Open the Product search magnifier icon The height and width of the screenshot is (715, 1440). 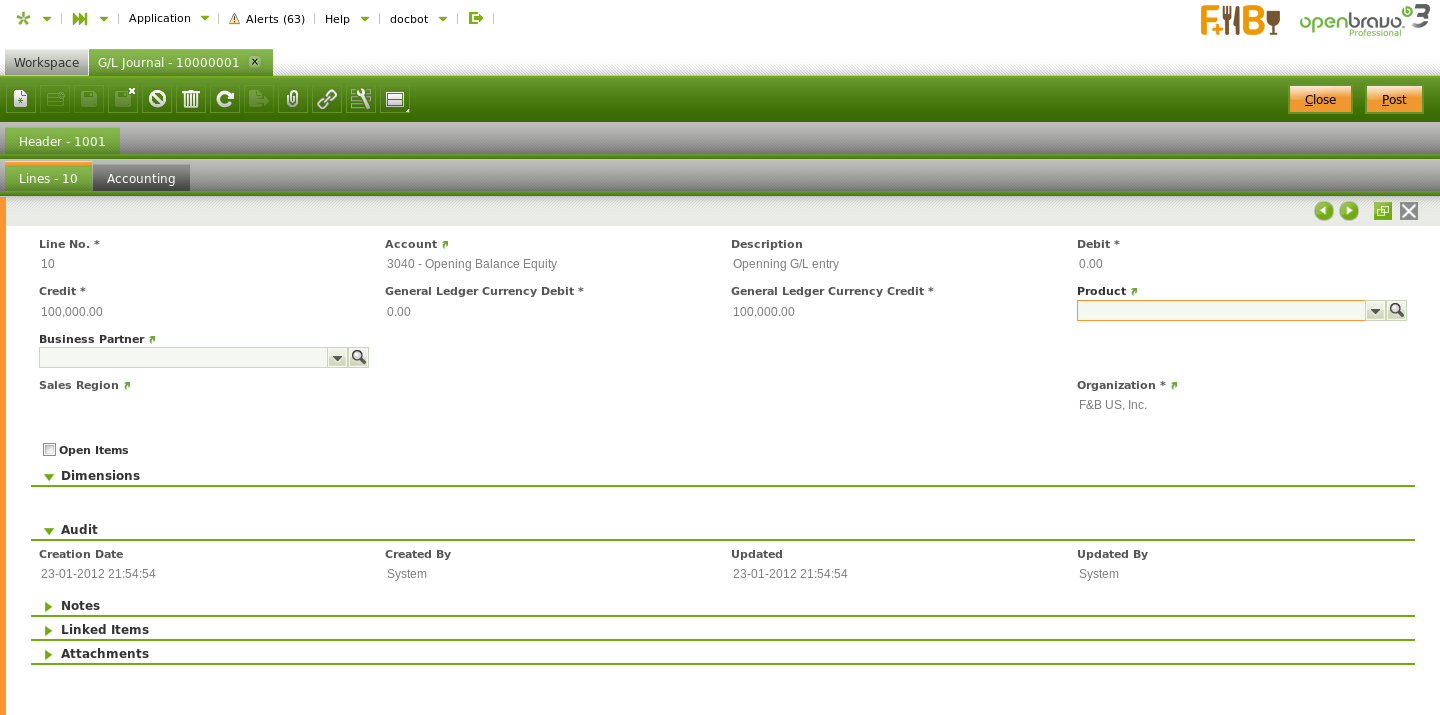(1397, 311)
